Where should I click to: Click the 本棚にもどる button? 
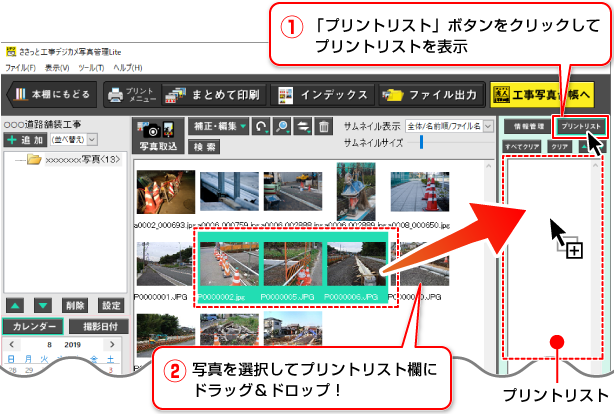[x=52, y=94]
